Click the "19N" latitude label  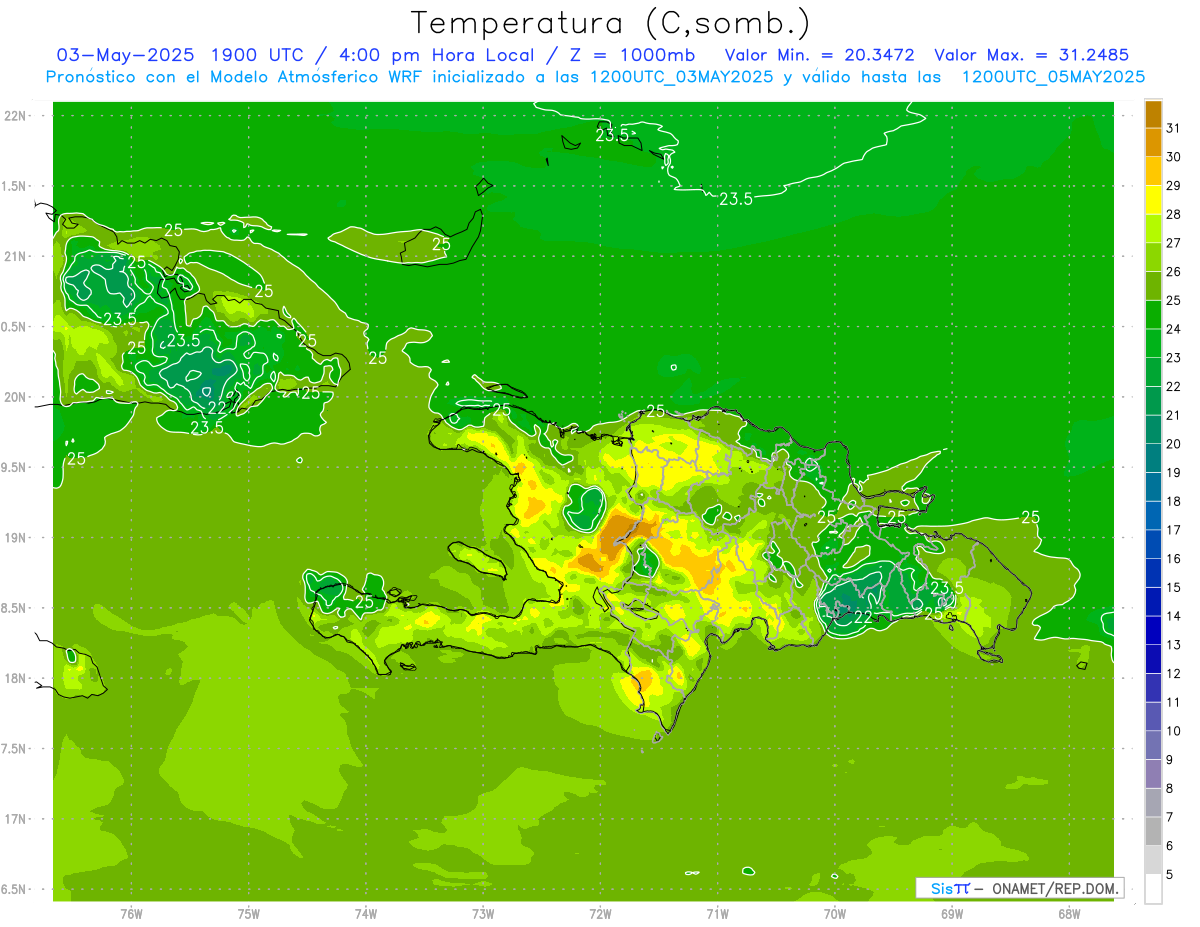click(x=15, y=538)
